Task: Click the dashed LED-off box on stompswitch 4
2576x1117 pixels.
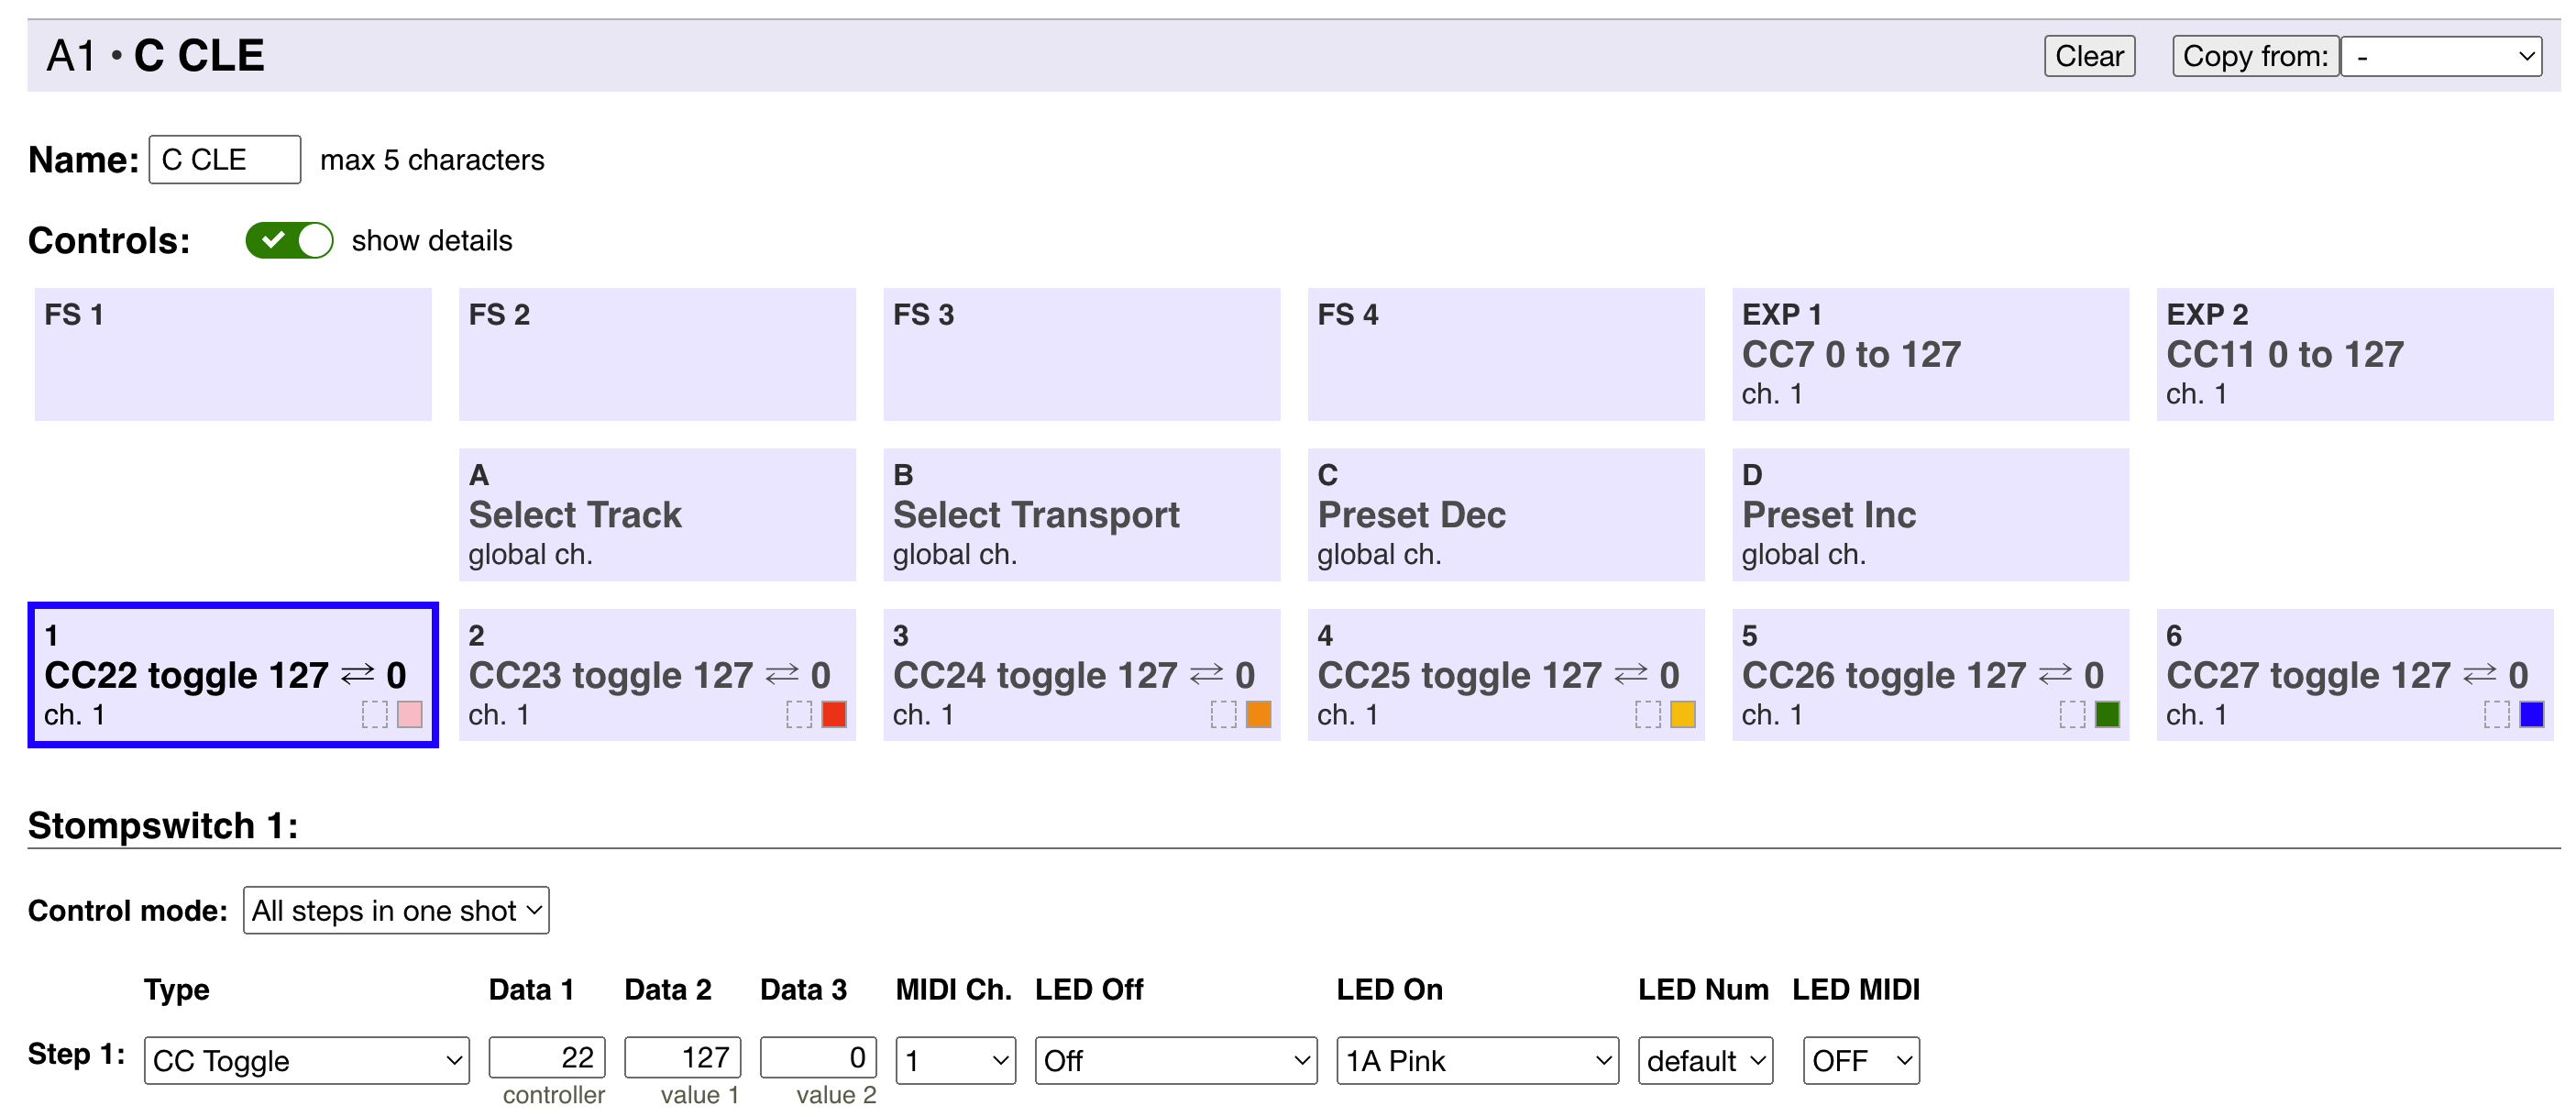Action: [x=1648, y=714]
